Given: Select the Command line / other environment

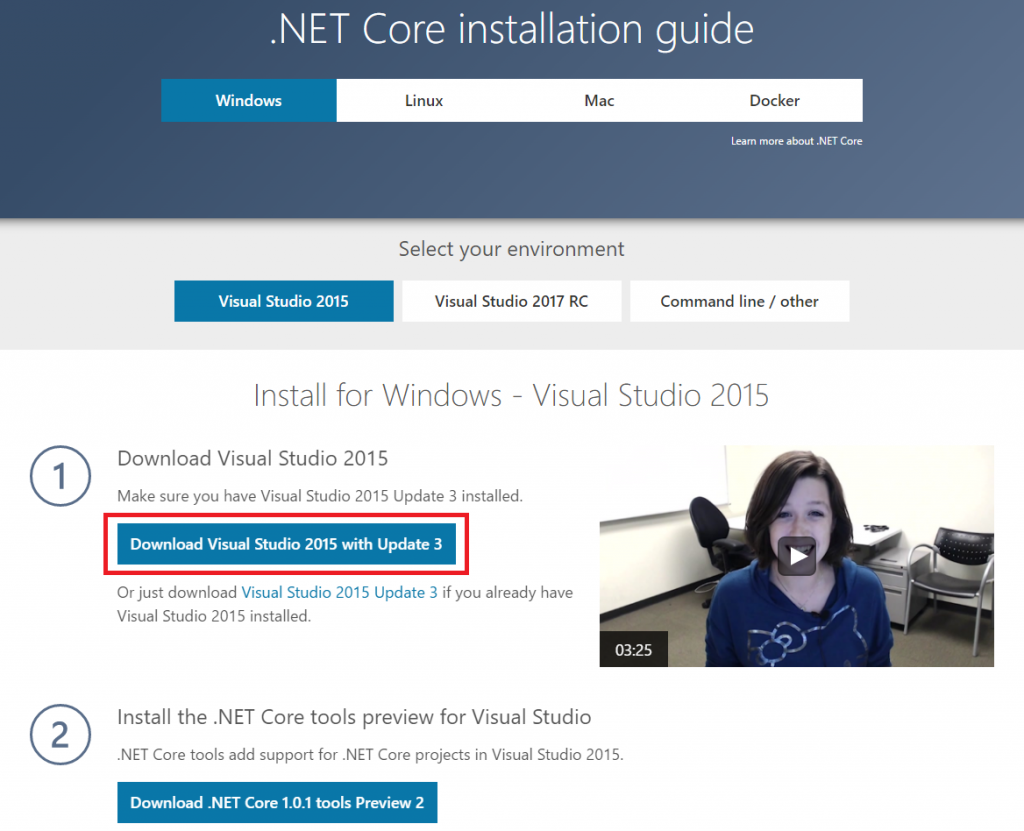Looking at the screenshot, I should point(739,301).
